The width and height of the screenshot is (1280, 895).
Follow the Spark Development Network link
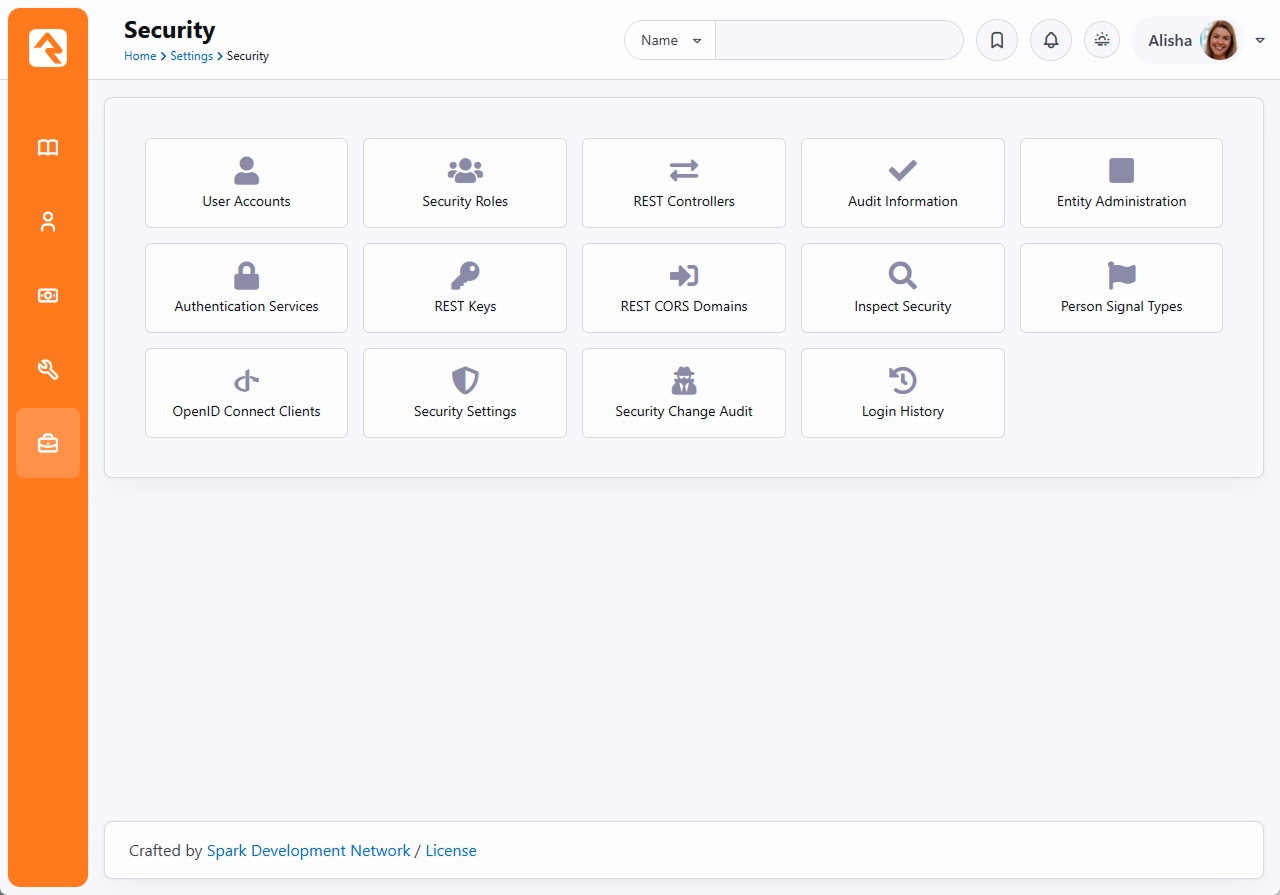[x=308, y=851]
